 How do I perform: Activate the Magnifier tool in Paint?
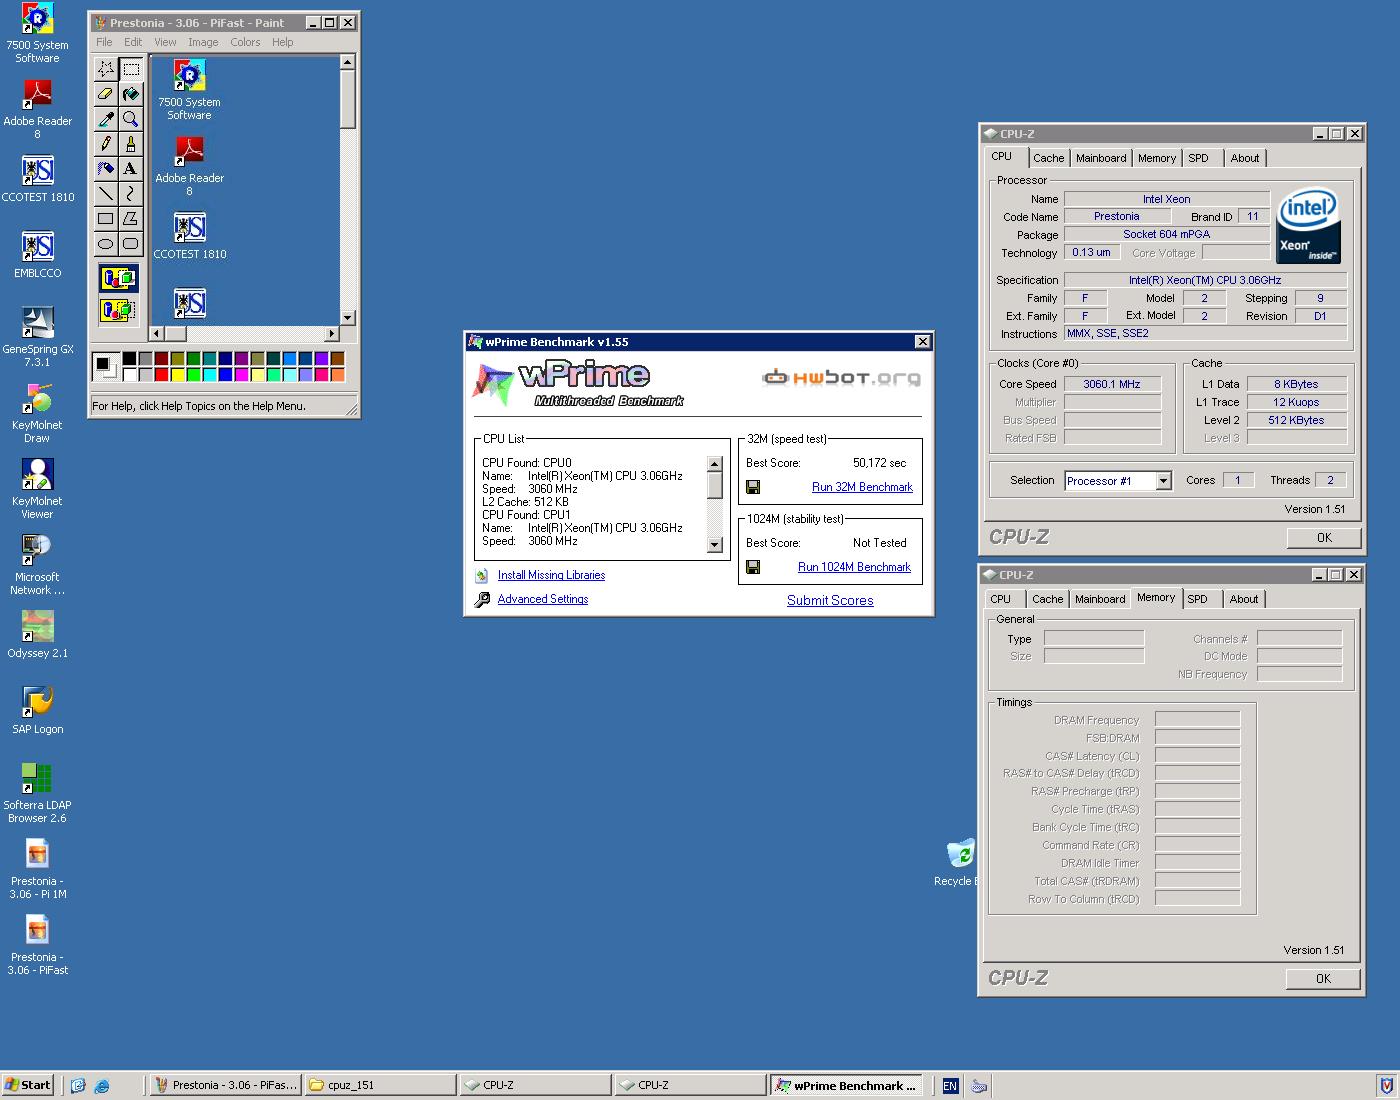(130, 119)
